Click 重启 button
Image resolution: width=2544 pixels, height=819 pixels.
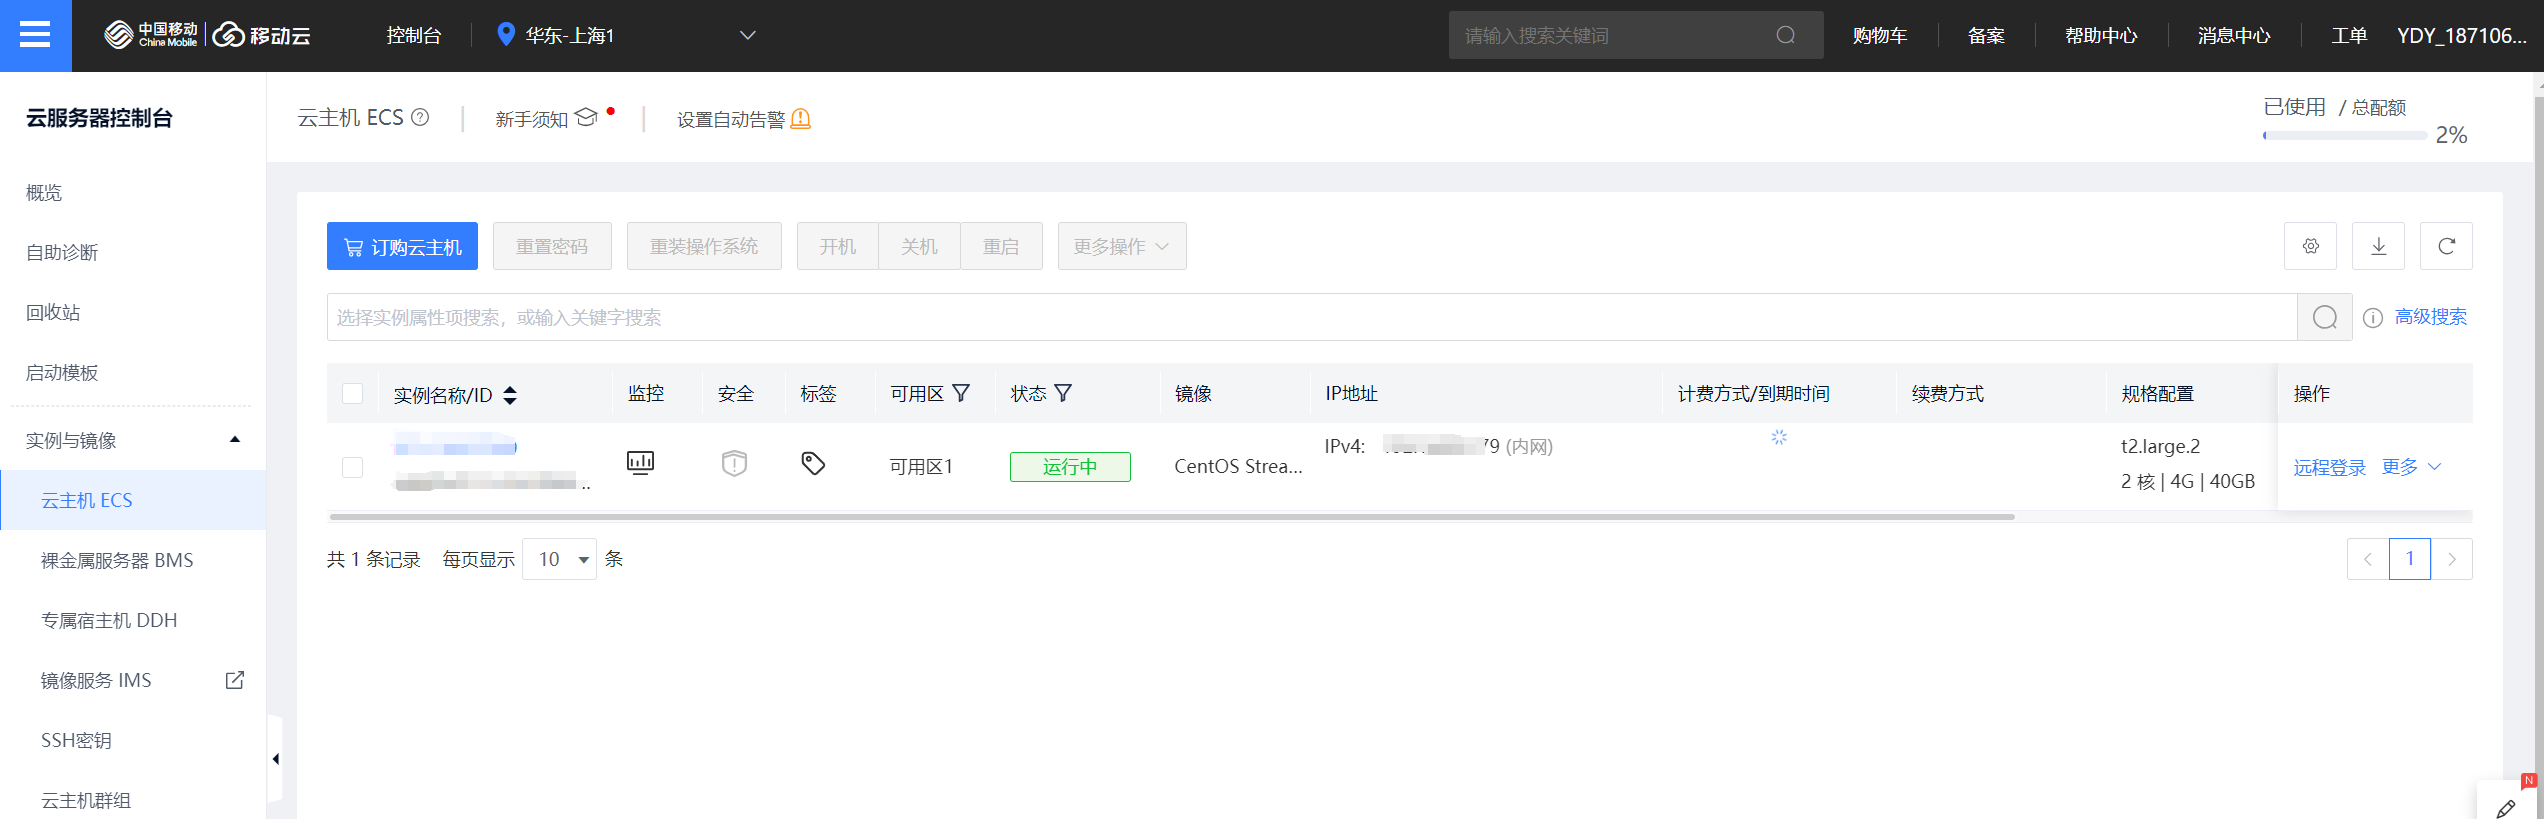[x=1001, y=246]
